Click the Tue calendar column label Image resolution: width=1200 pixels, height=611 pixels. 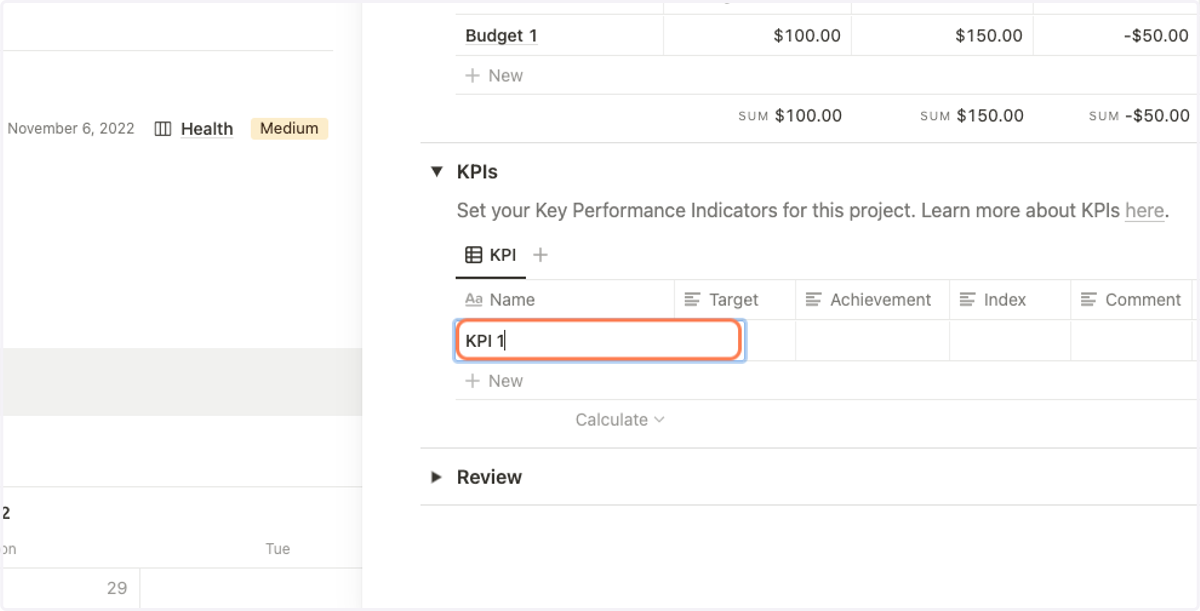coord(278,549)
